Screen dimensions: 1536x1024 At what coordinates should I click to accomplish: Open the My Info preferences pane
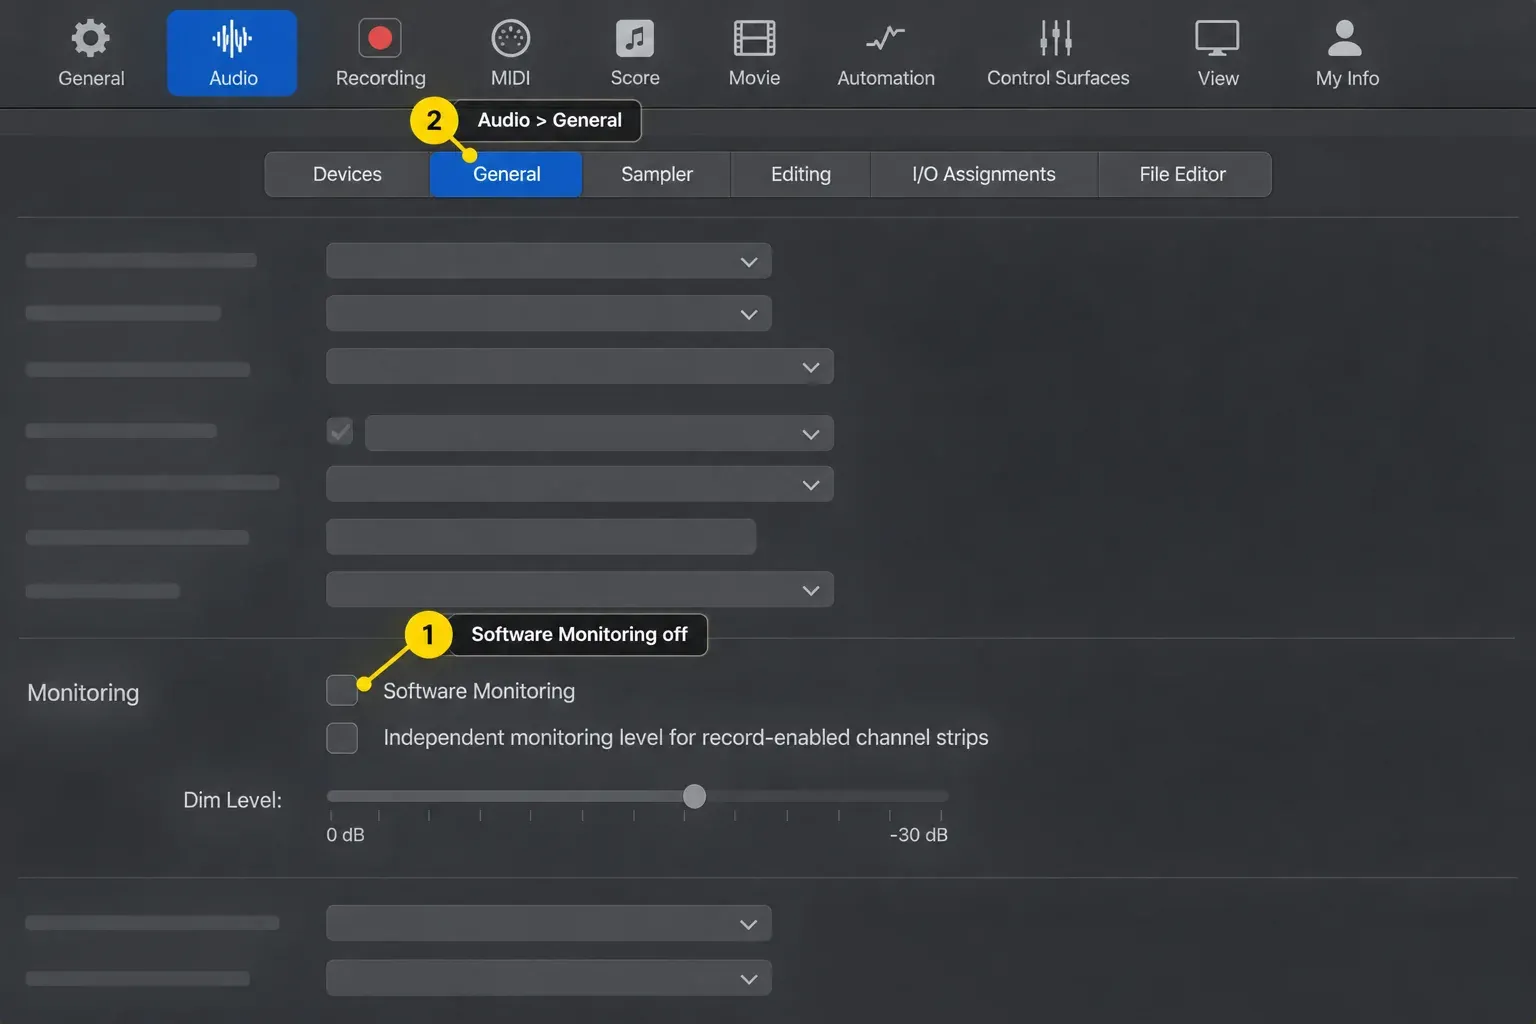1347,54
